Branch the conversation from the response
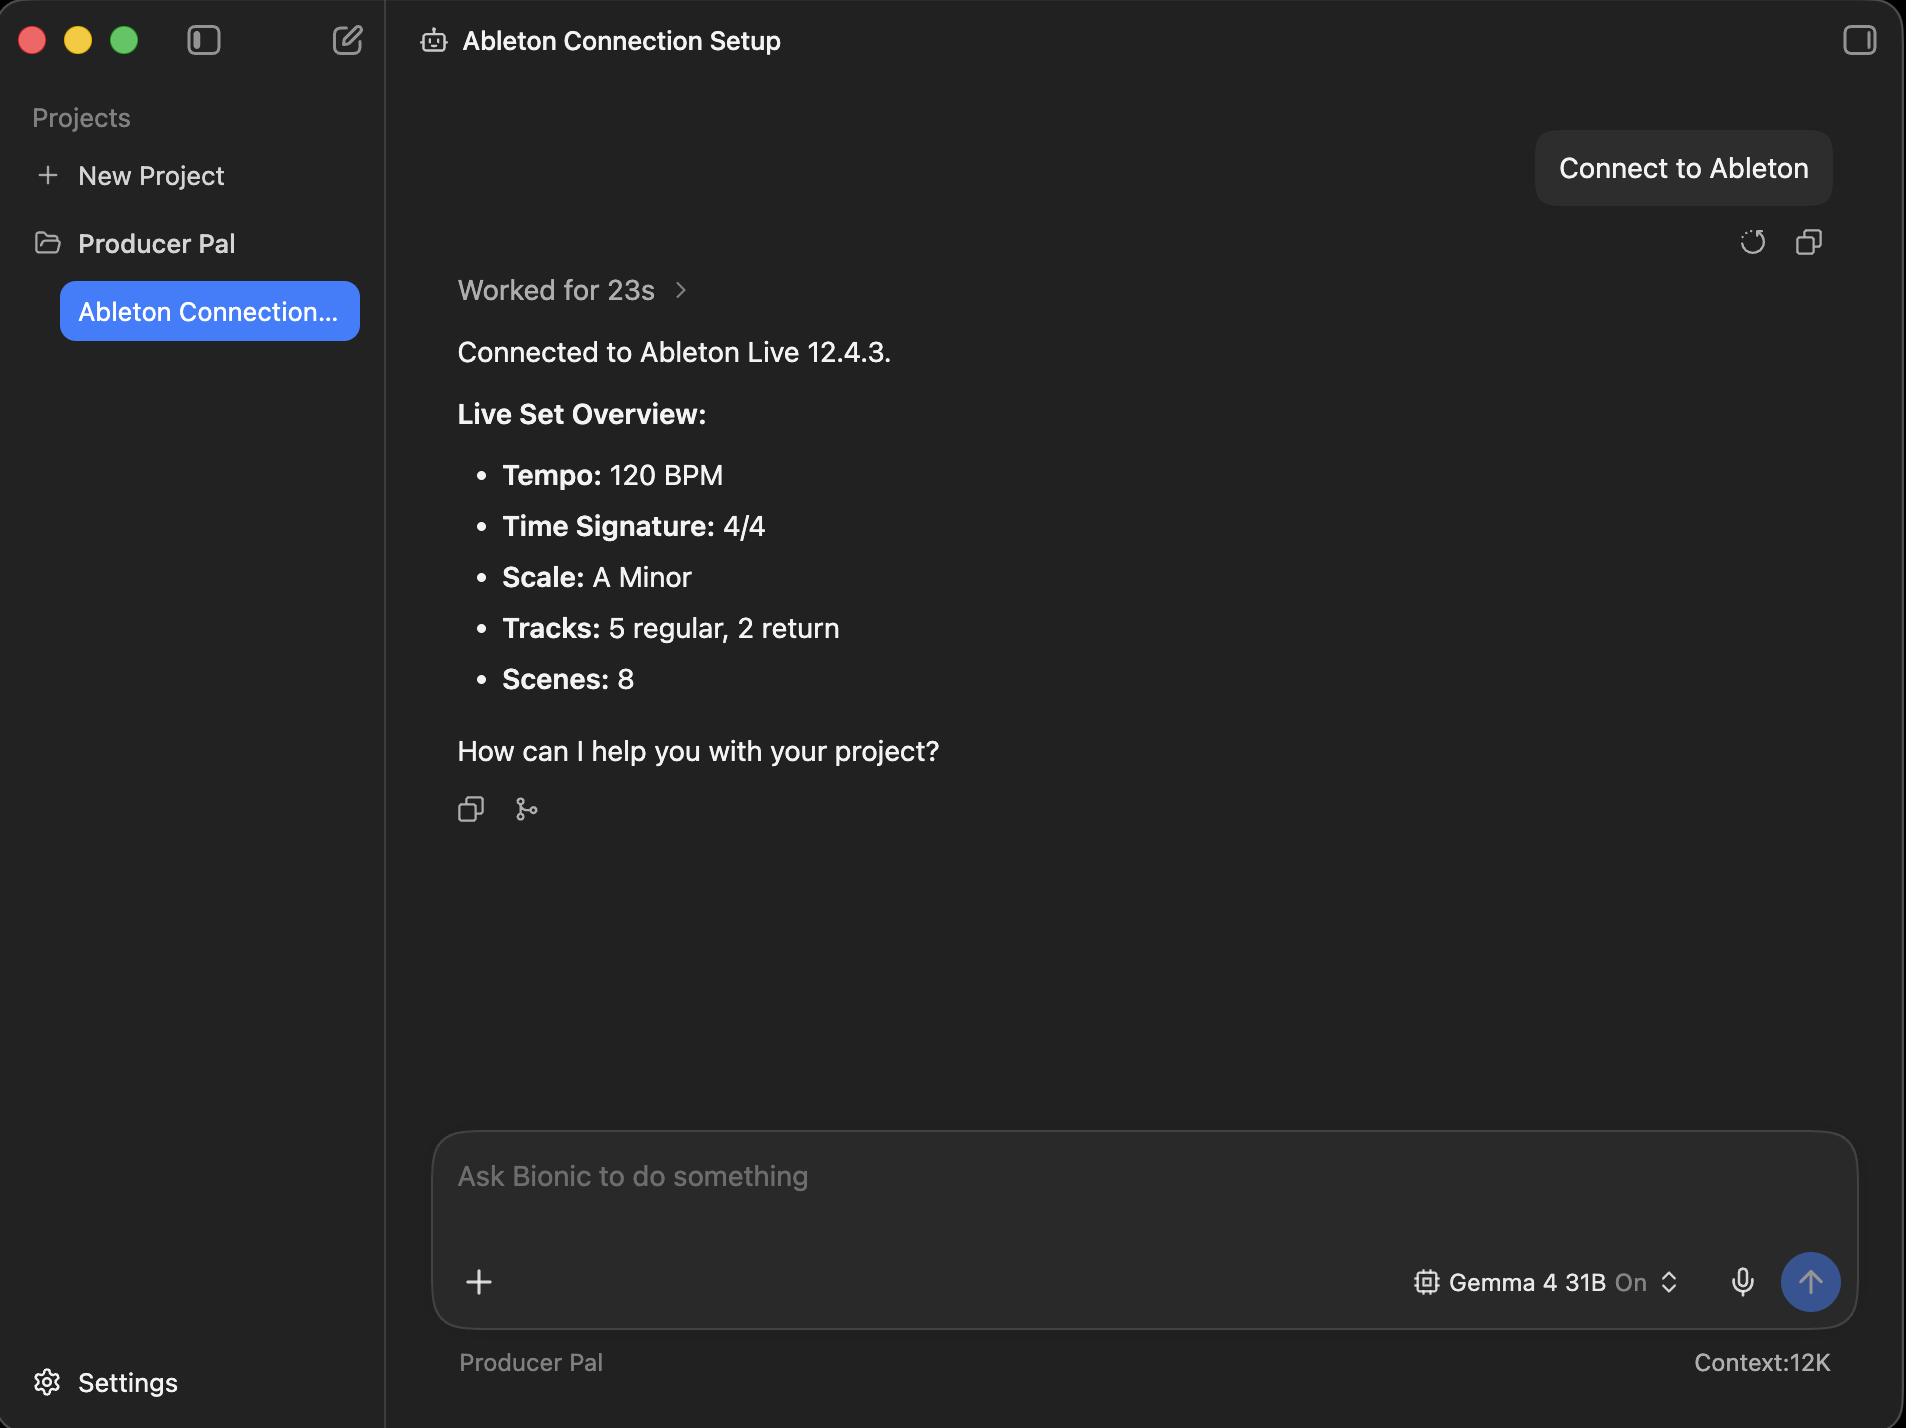Viewport: 1906px width, 1428px height. [526, 809]
